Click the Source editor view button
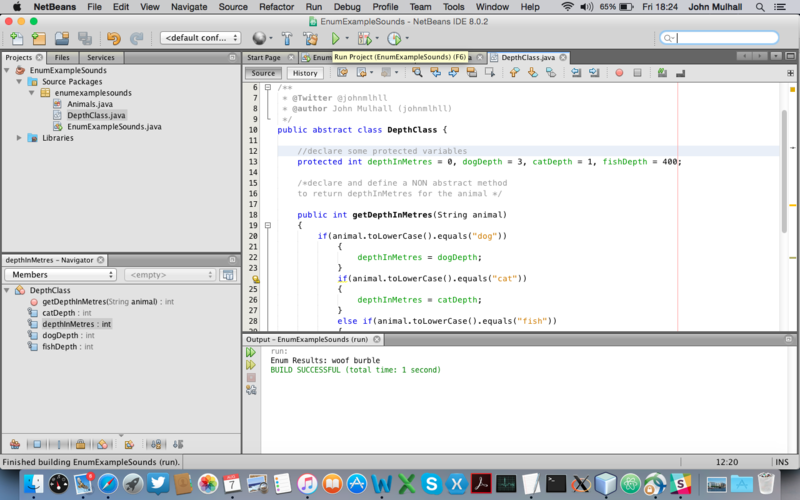The width and height of the screenshot is (800, 500). point(263,73)
